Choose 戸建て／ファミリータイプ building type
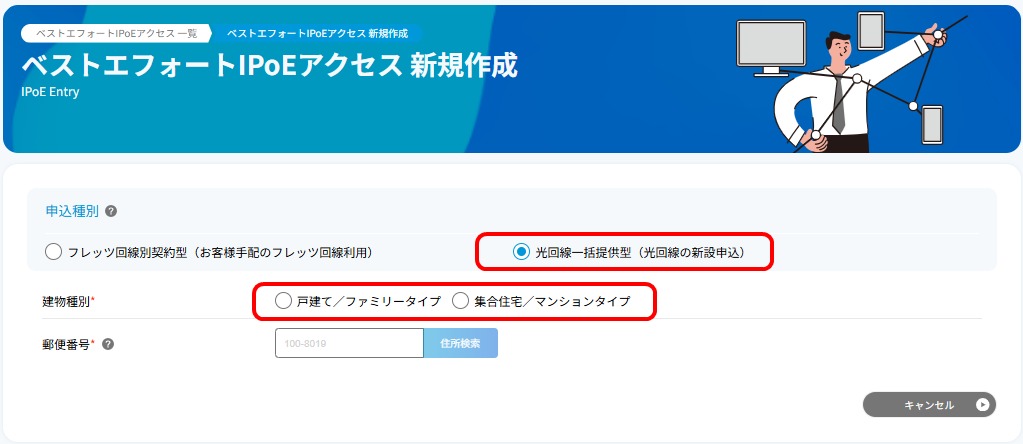 click(283, 301)
